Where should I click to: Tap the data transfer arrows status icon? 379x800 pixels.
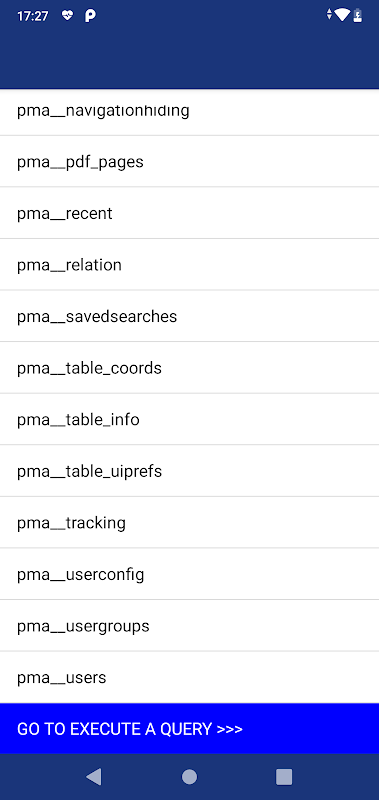pos(330,15)
